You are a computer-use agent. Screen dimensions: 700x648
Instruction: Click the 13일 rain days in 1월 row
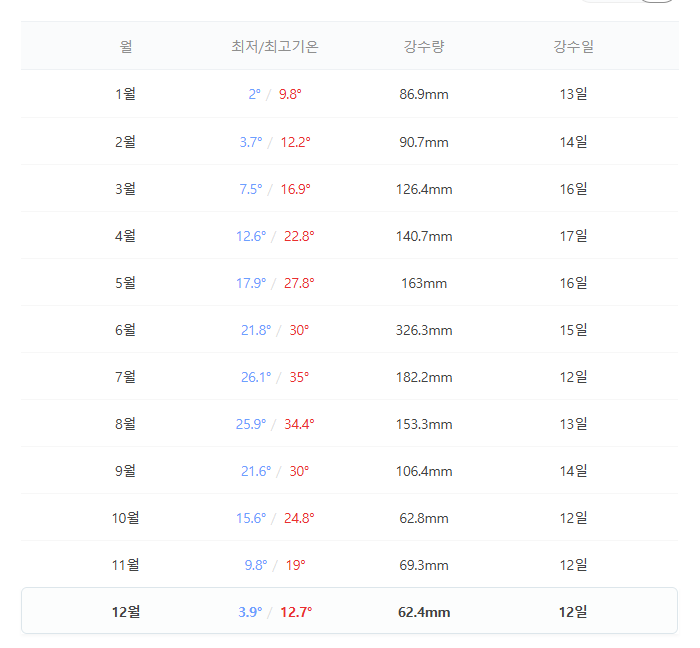coord(573,94)
